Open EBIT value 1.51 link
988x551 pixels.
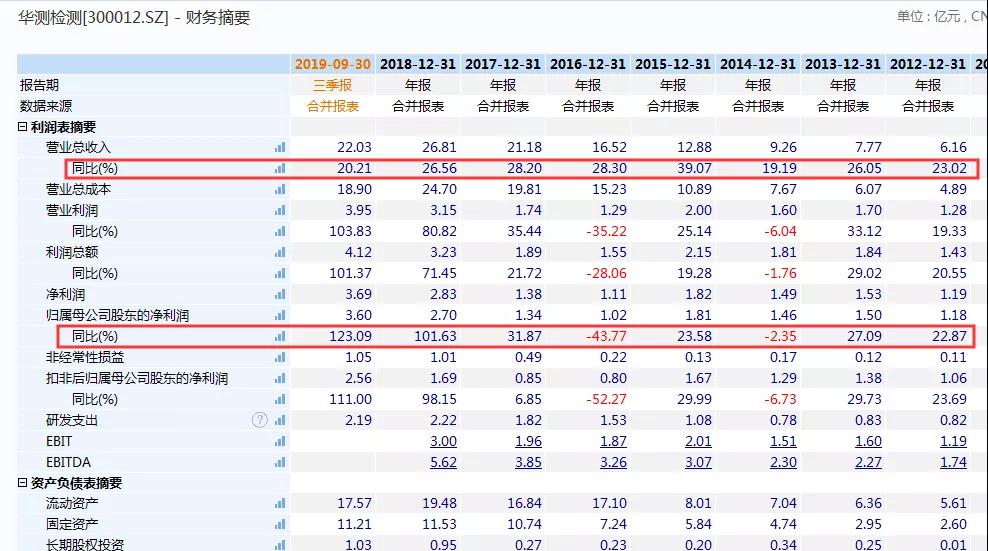(783, 441)
